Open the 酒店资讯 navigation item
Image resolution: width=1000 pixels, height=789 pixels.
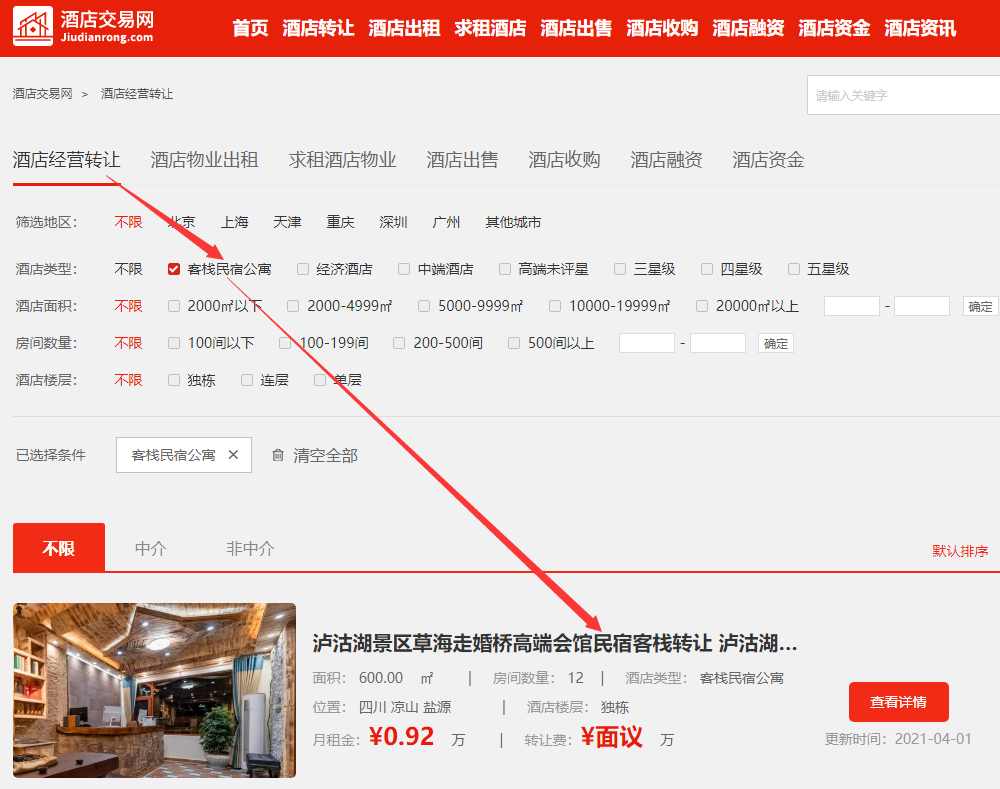pyautogui.click(x=920, y=29)
